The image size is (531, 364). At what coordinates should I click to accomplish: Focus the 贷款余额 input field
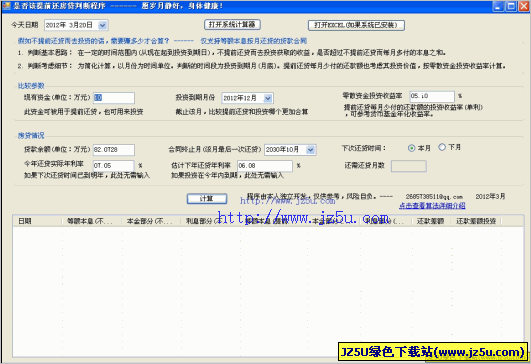114,150
